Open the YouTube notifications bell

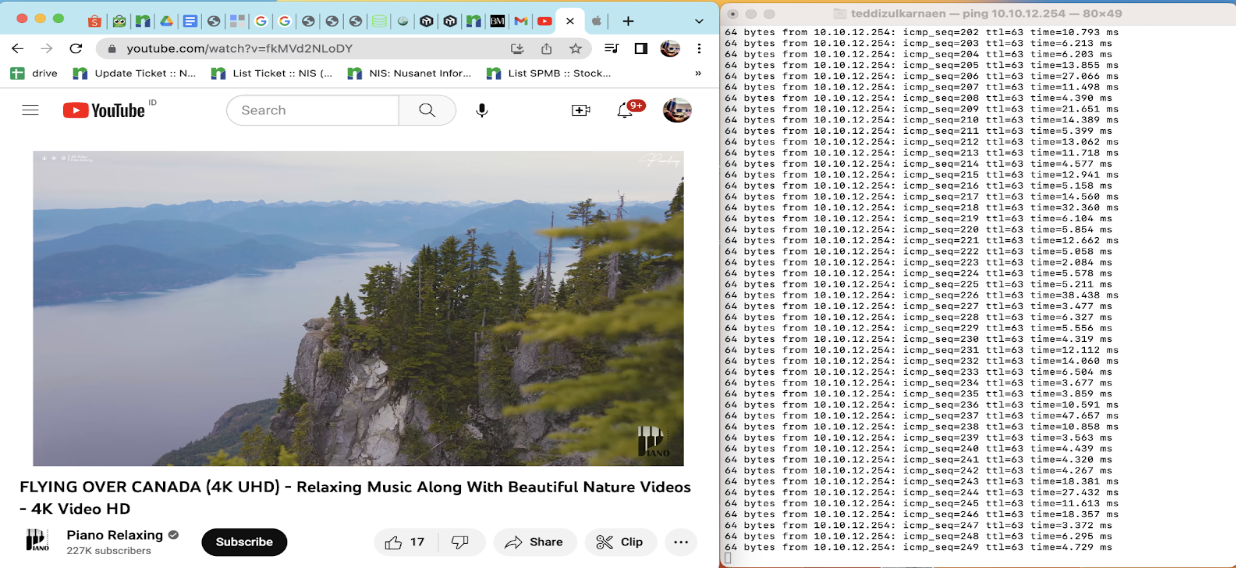tap(625, 110)
